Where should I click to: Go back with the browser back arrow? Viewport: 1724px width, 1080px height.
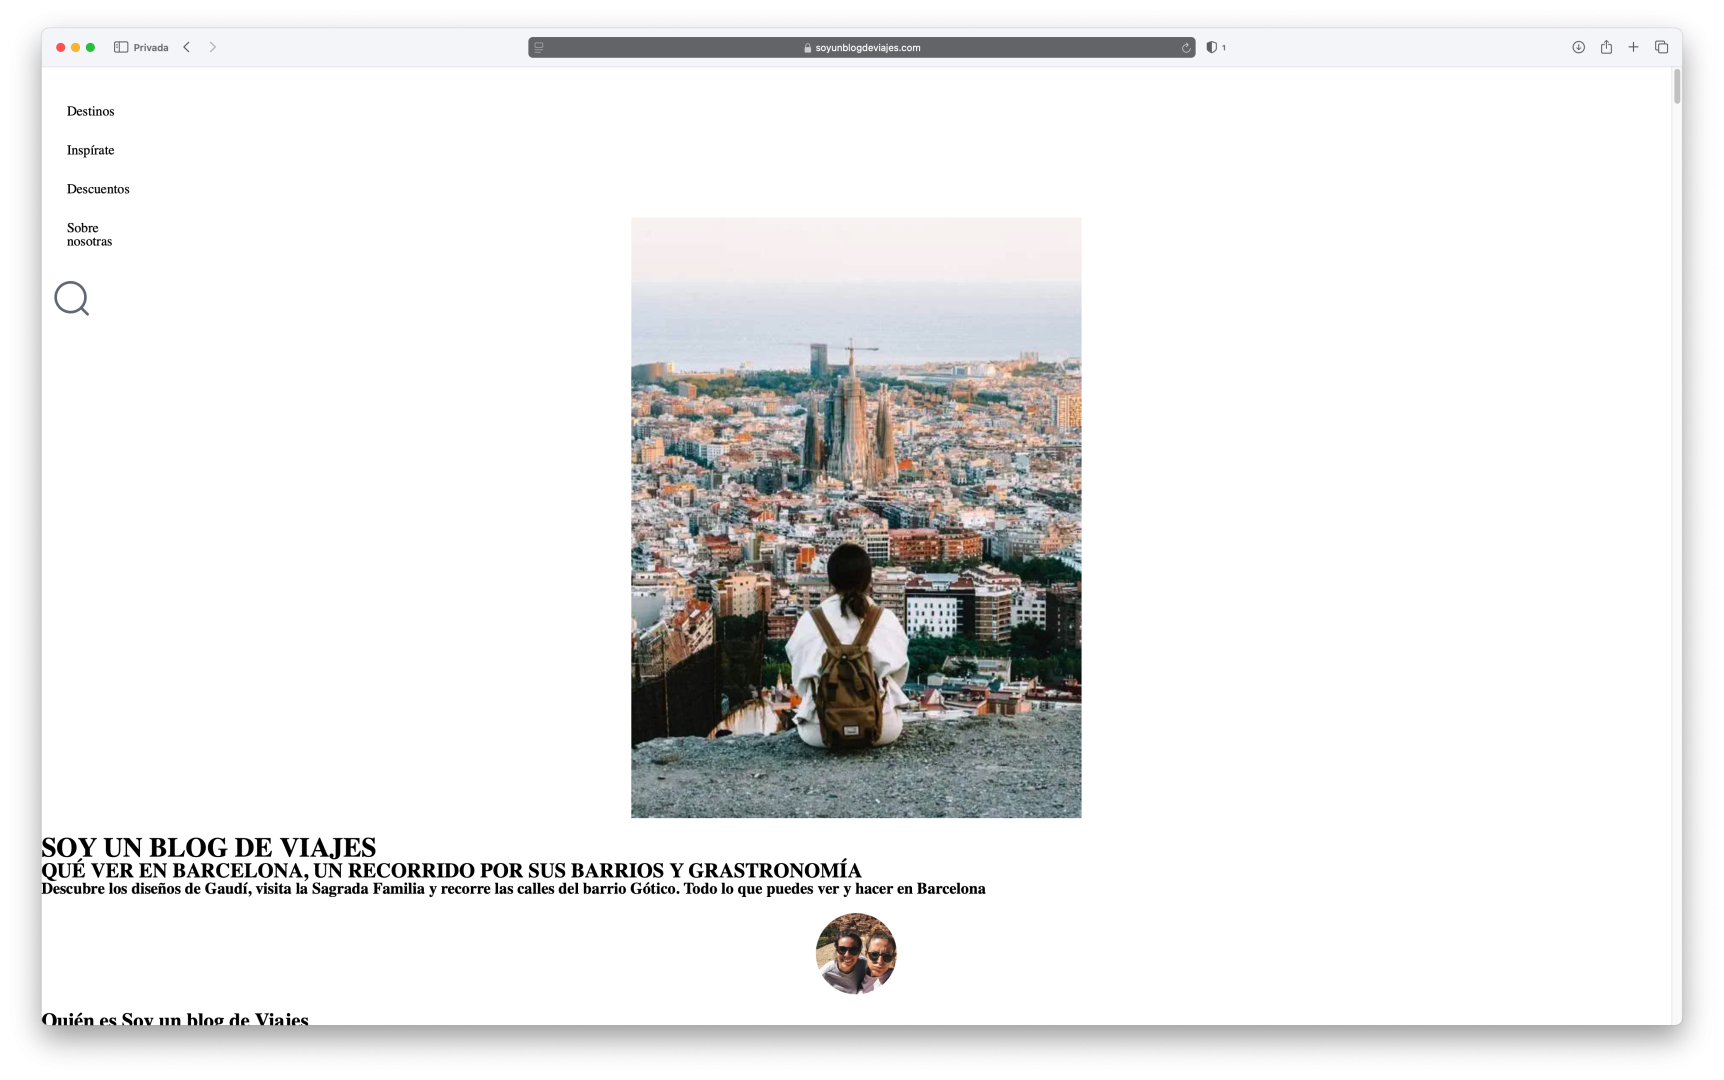[x=186, y=47]
